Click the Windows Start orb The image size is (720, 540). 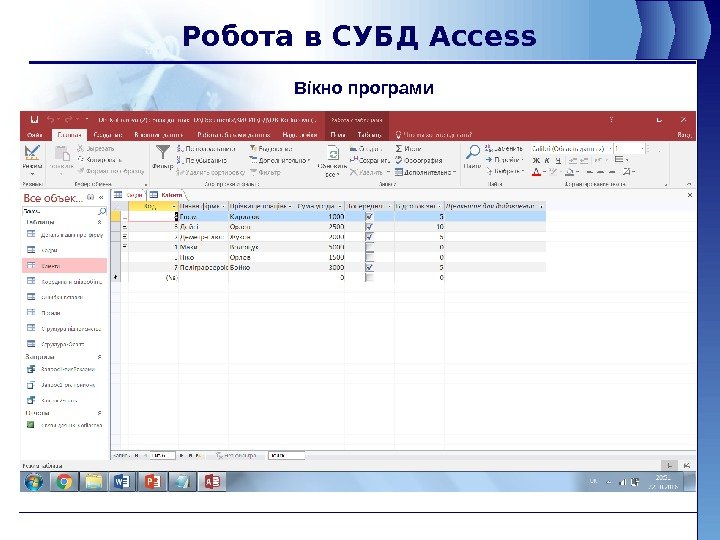click(x=34, y=482)
